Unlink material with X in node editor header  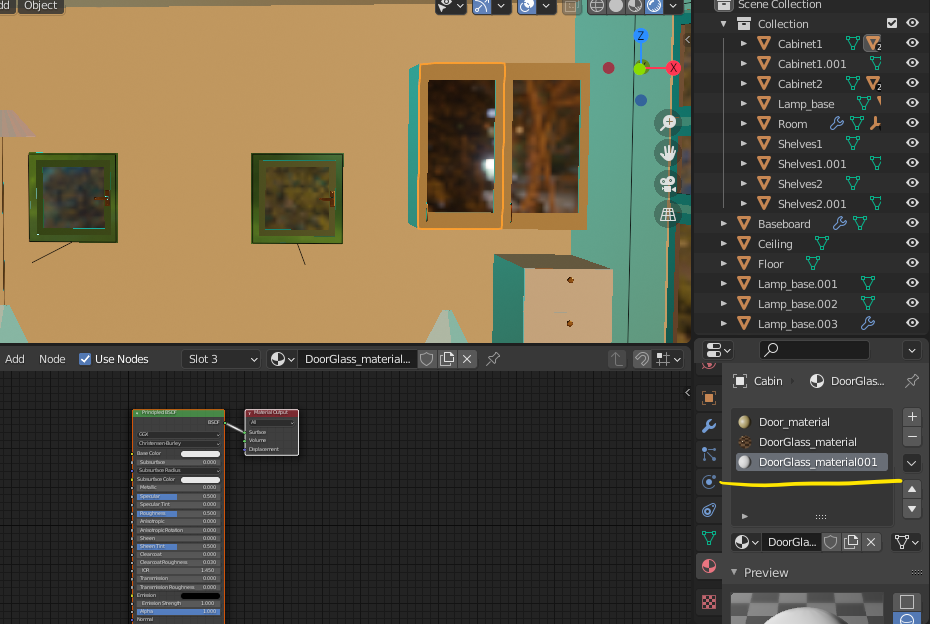467,359
